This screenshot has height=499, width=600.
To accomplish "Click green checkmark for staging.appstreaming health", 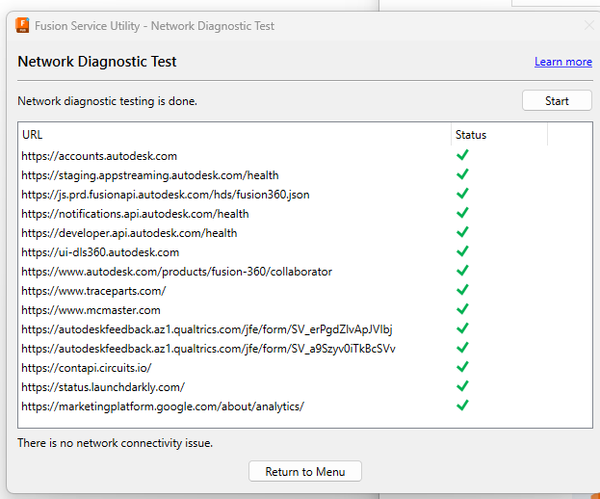I will (462, 174).
